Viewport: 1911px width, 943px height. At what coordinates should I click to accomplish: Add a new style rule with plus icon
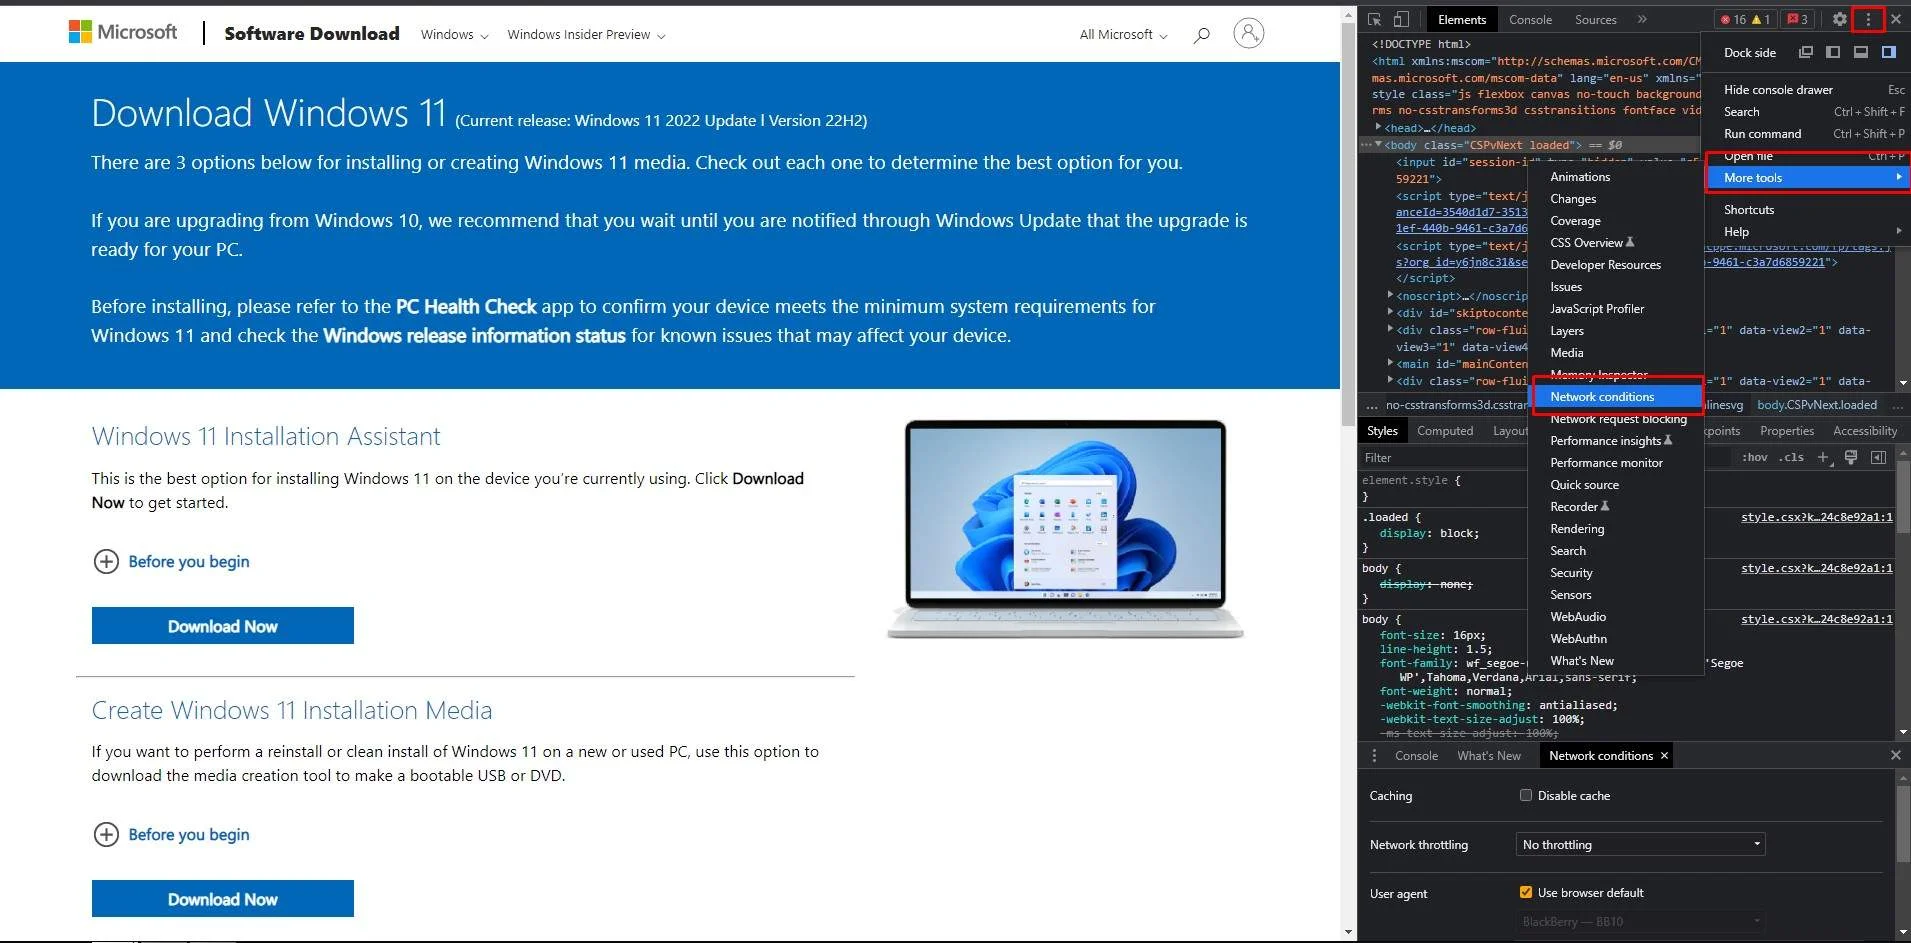[1823, 457]
